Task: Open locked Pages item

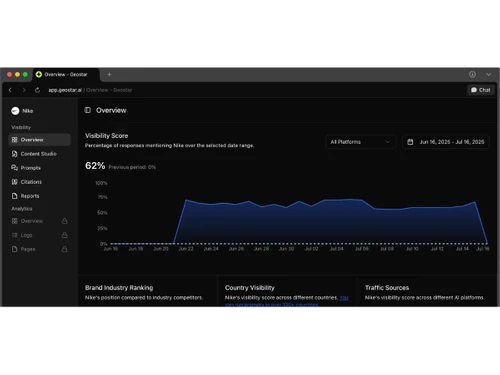Action: point(39,249)
